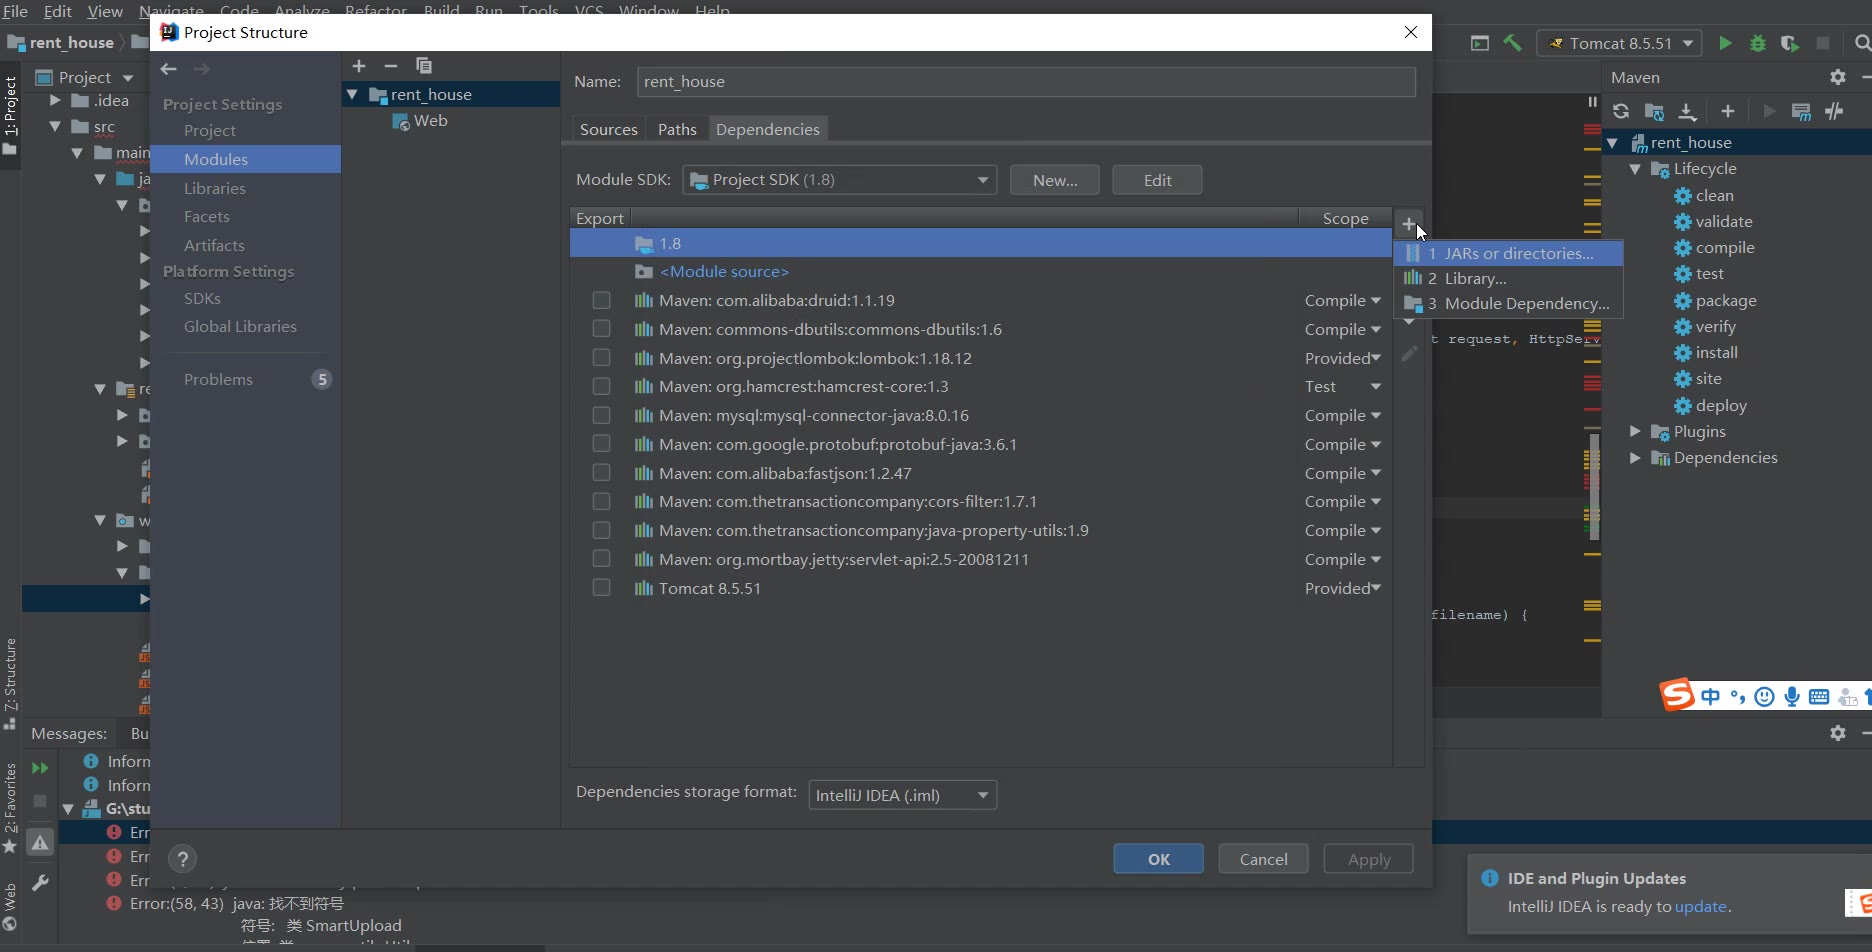1872x952 pixels.
Task: Open Dependencies storage format dropdown
Action: point(902,795)
